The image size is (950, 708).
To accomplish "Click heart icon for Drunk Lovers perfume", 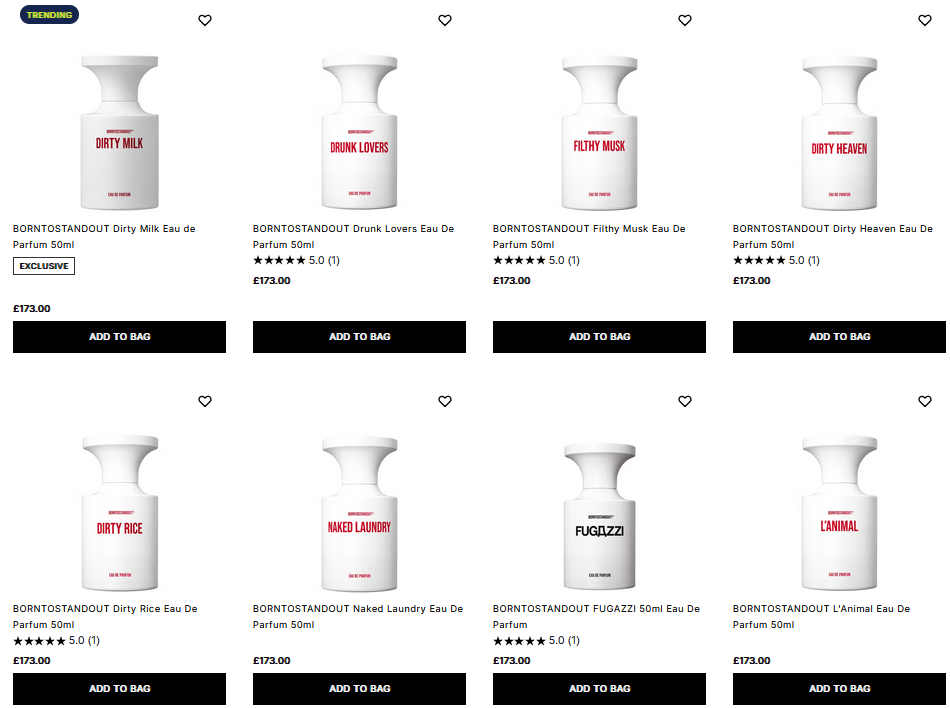I will click(445, 20).
